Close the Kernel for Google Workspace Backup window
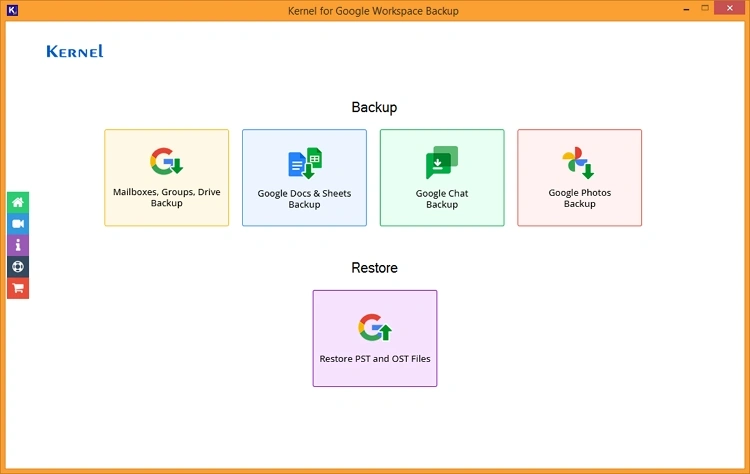 pyautogui.click(x=729, y=8)
